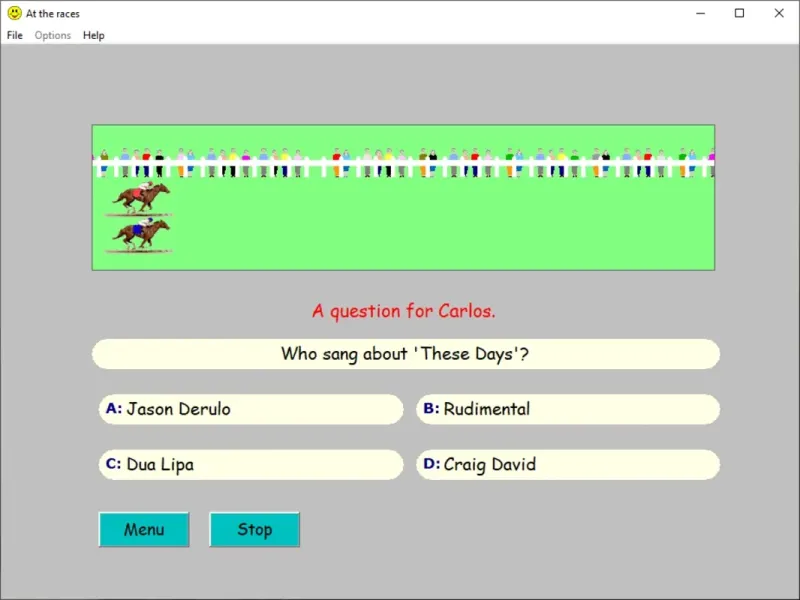Open the File menu
Image resolution: width=800 pixels, height=600 pixels.
click(x=15, y=35)
